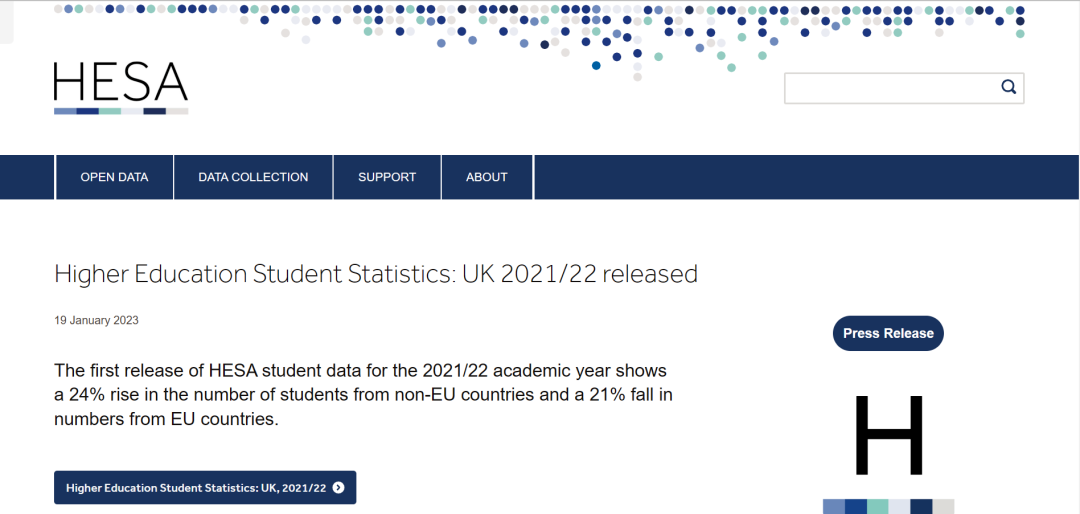1080x514 pixels.
Task: Click the grey tab at top-left corner
Action: [x=6, y=20]
